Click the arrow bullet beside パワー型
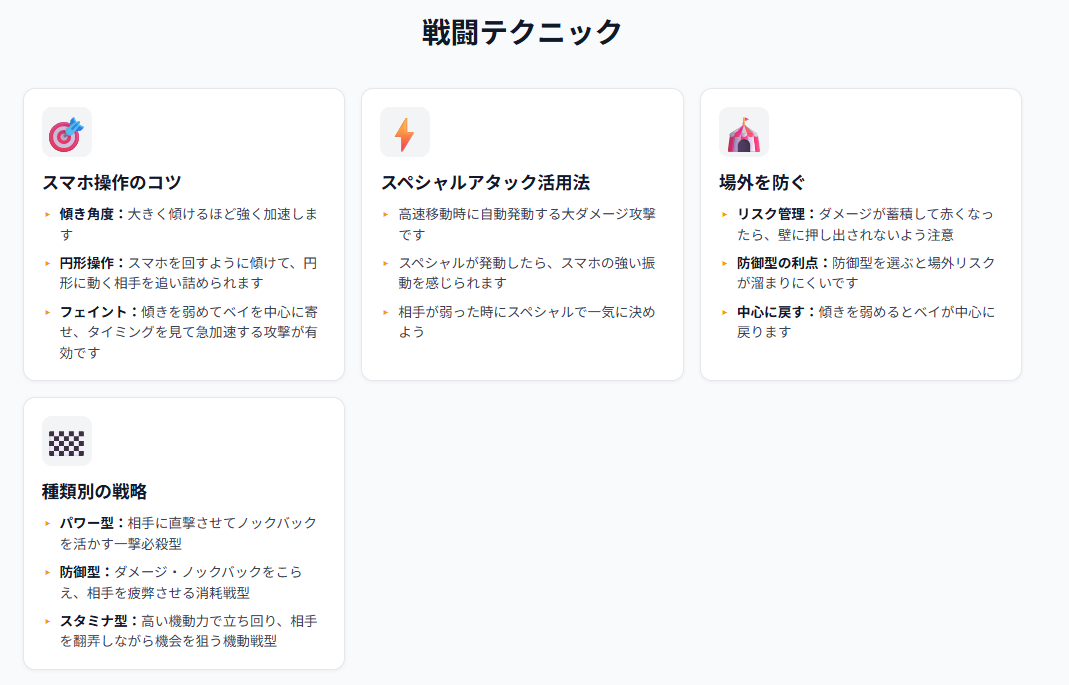This screenshot has height=685, width=1069. [45, 522]
